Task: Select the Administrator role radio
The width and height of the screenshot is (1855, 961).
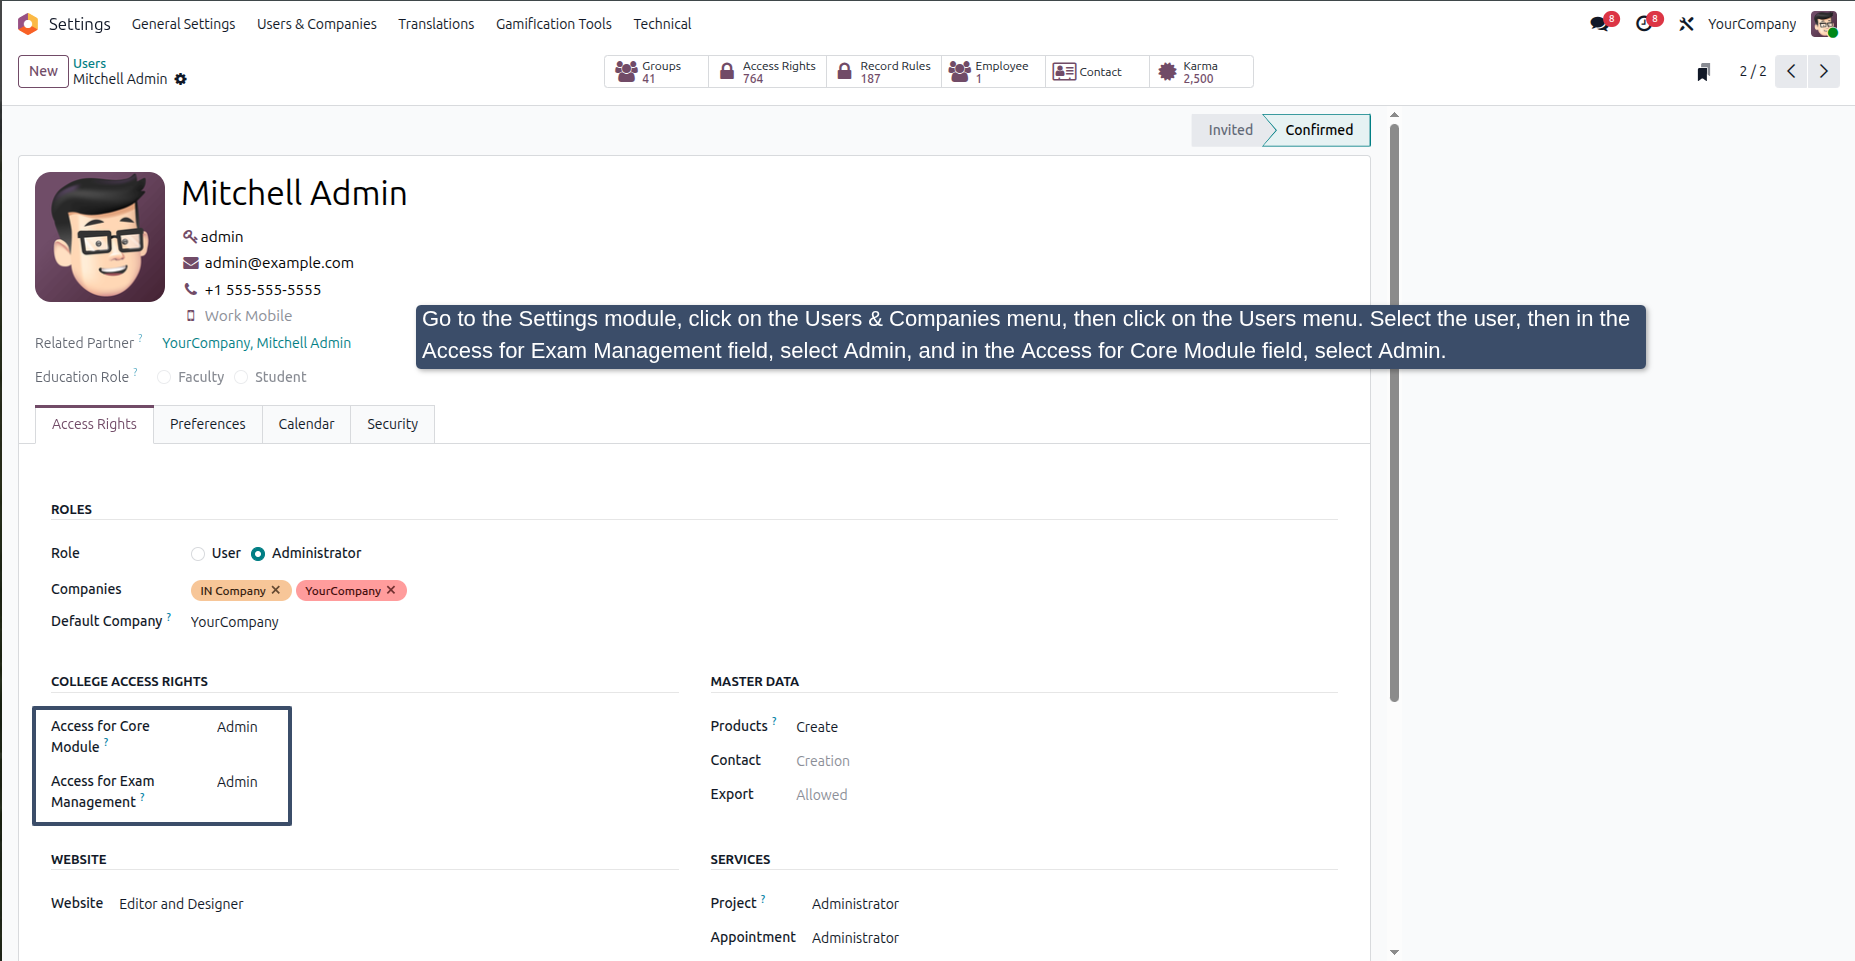Action: click(258, 554)
